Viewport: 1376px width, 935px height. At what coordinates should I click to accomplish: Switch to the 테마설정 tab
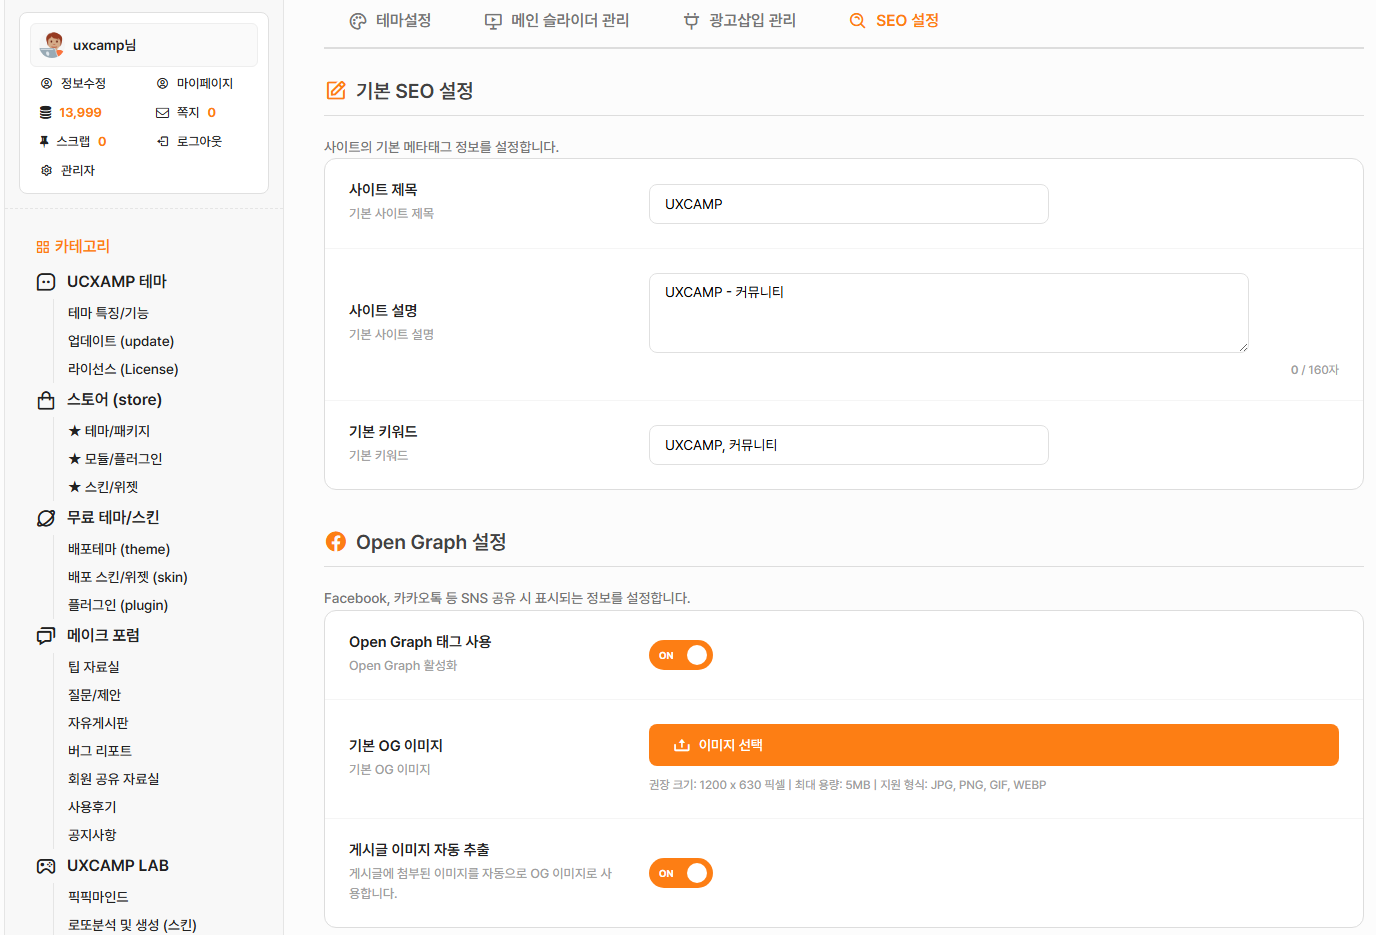pyautogui.click(x=390, y=21)
